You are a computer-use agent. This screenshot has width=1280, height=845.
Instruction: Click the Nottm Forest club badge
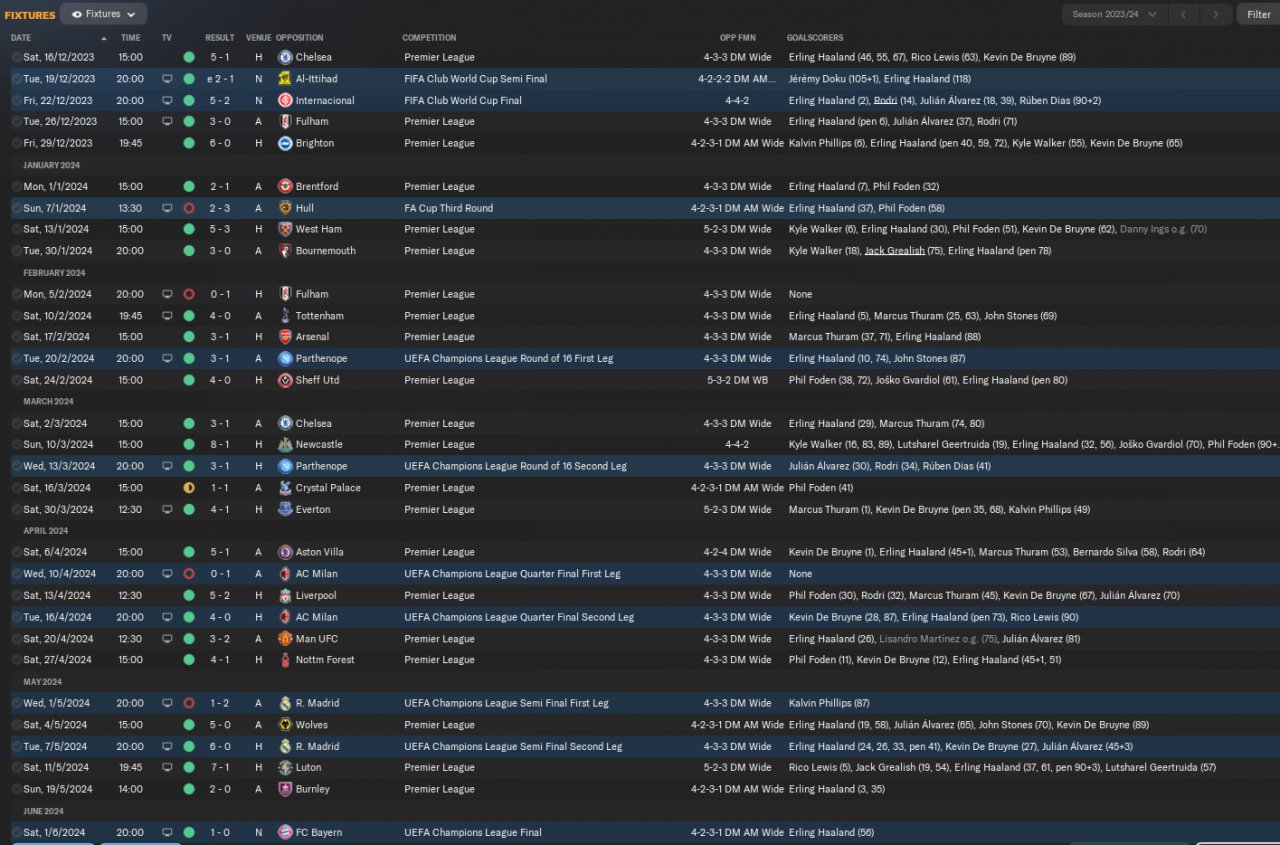[285, 660]
